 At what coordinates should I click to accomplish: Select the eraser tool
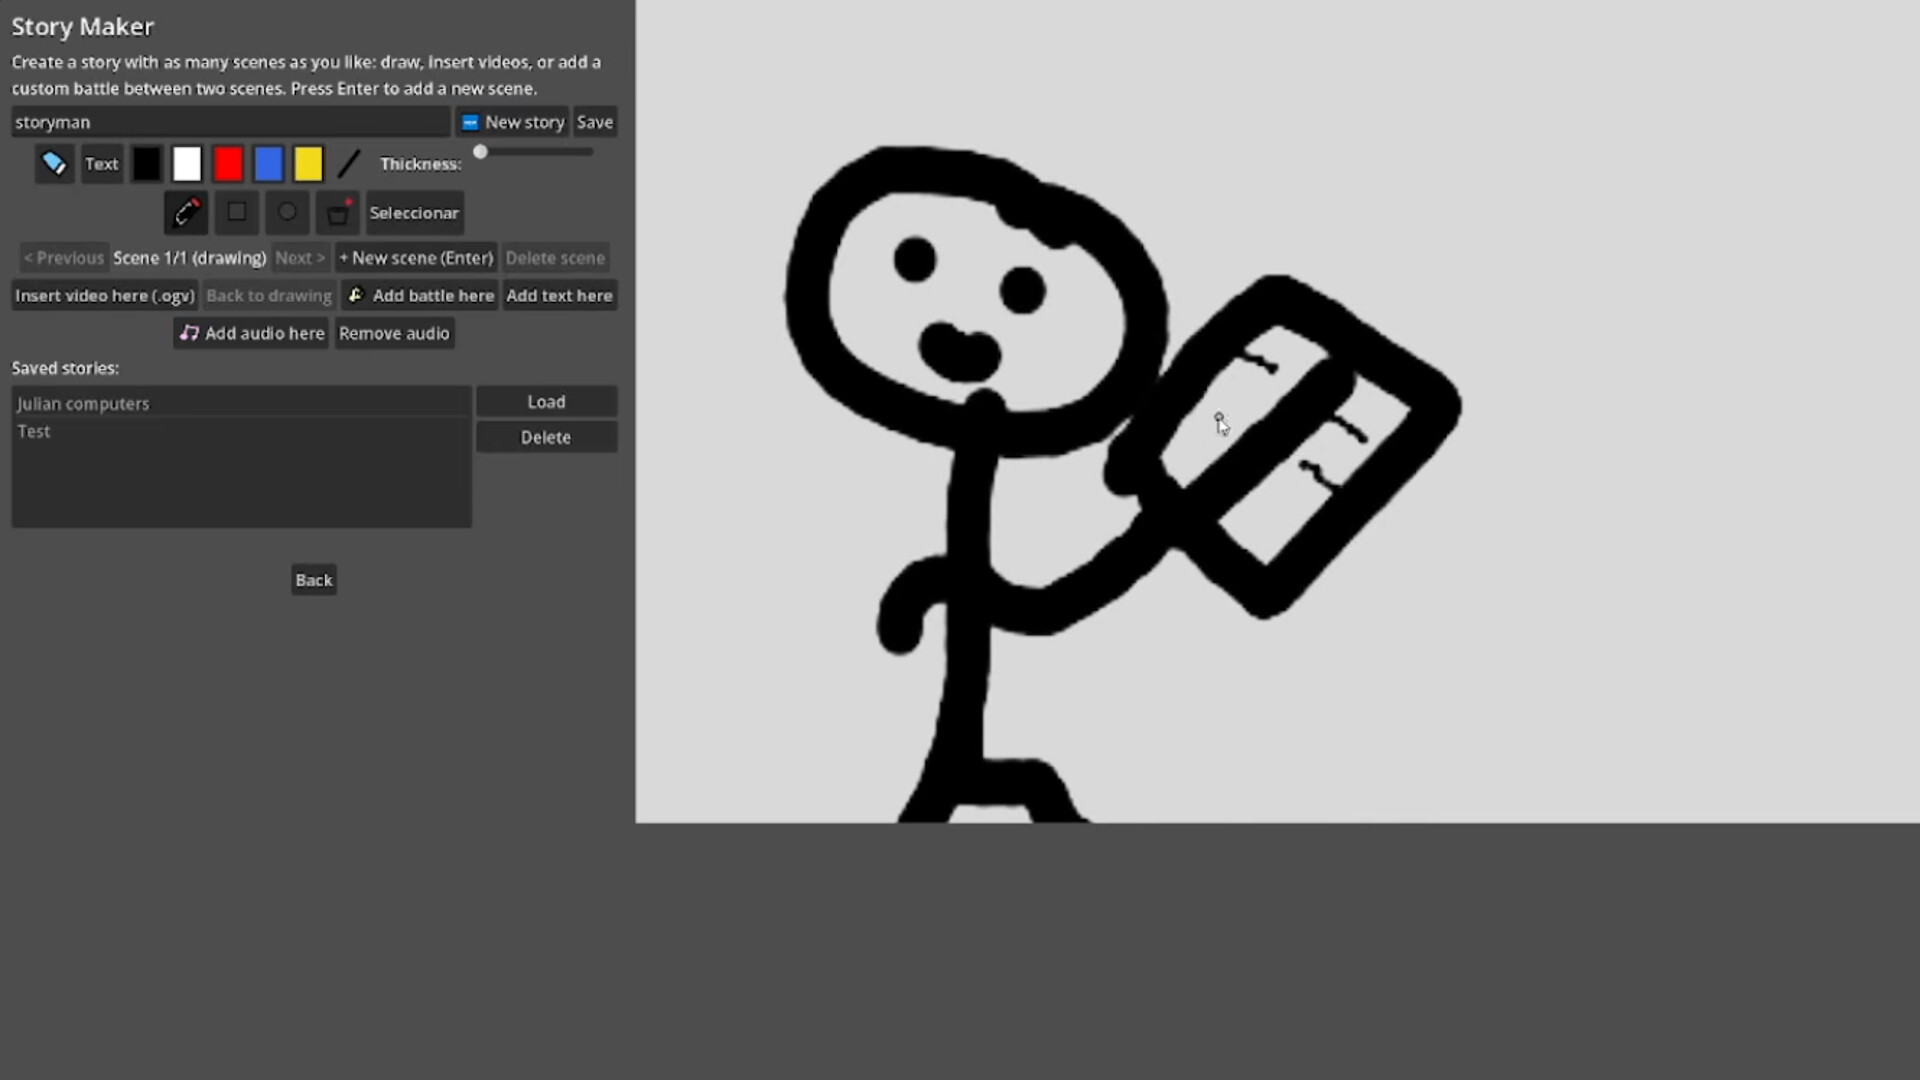tap(54, 164)
